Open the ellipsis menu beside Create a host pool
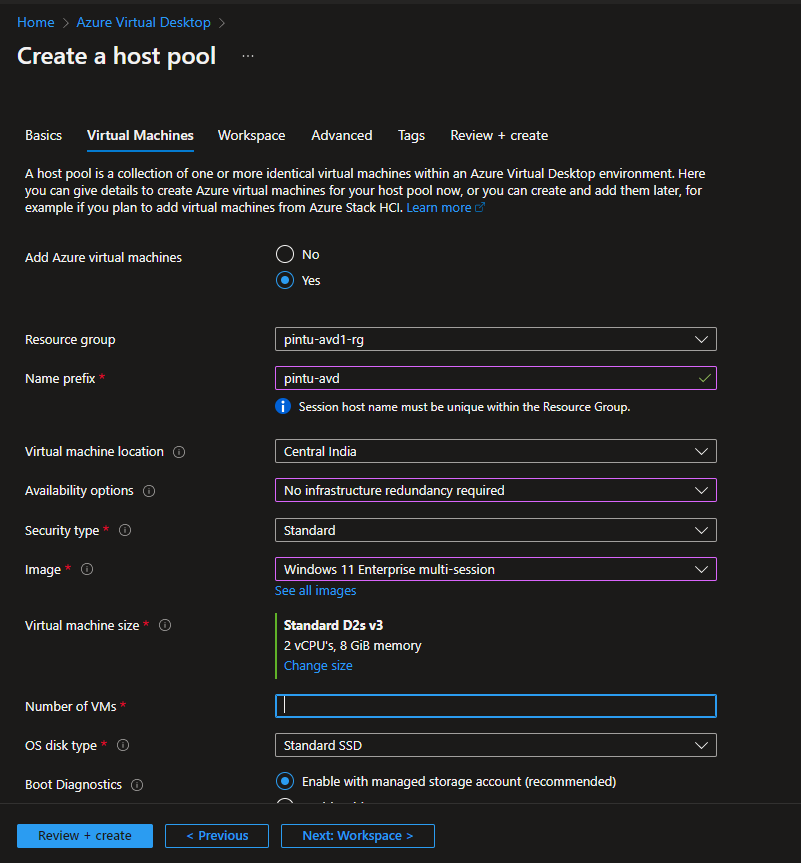 (x=248, y=56)
